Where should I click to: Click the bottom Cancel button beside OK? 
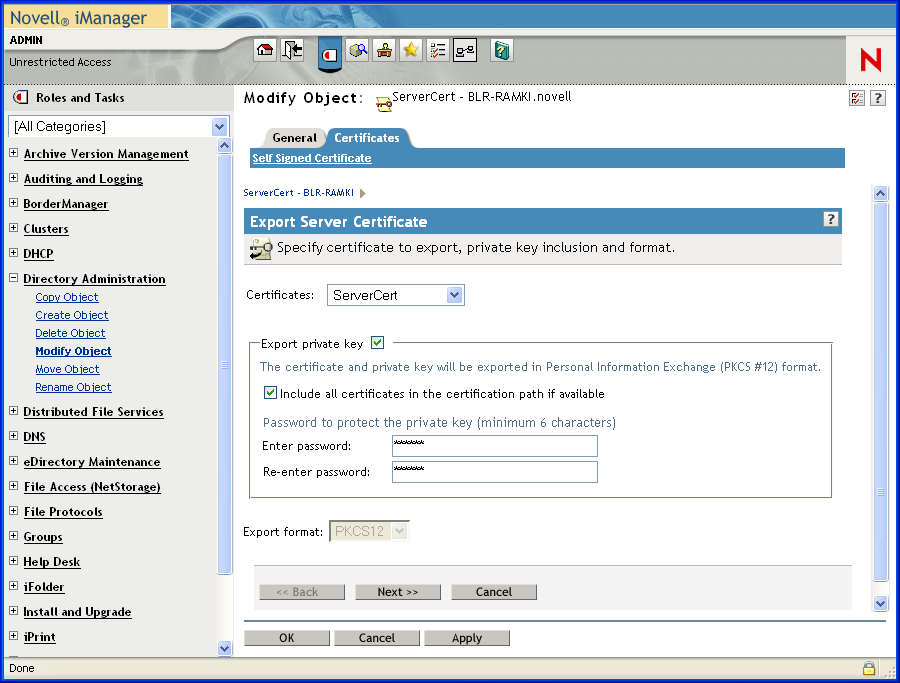pyautogui.click(x=377, y=638)
